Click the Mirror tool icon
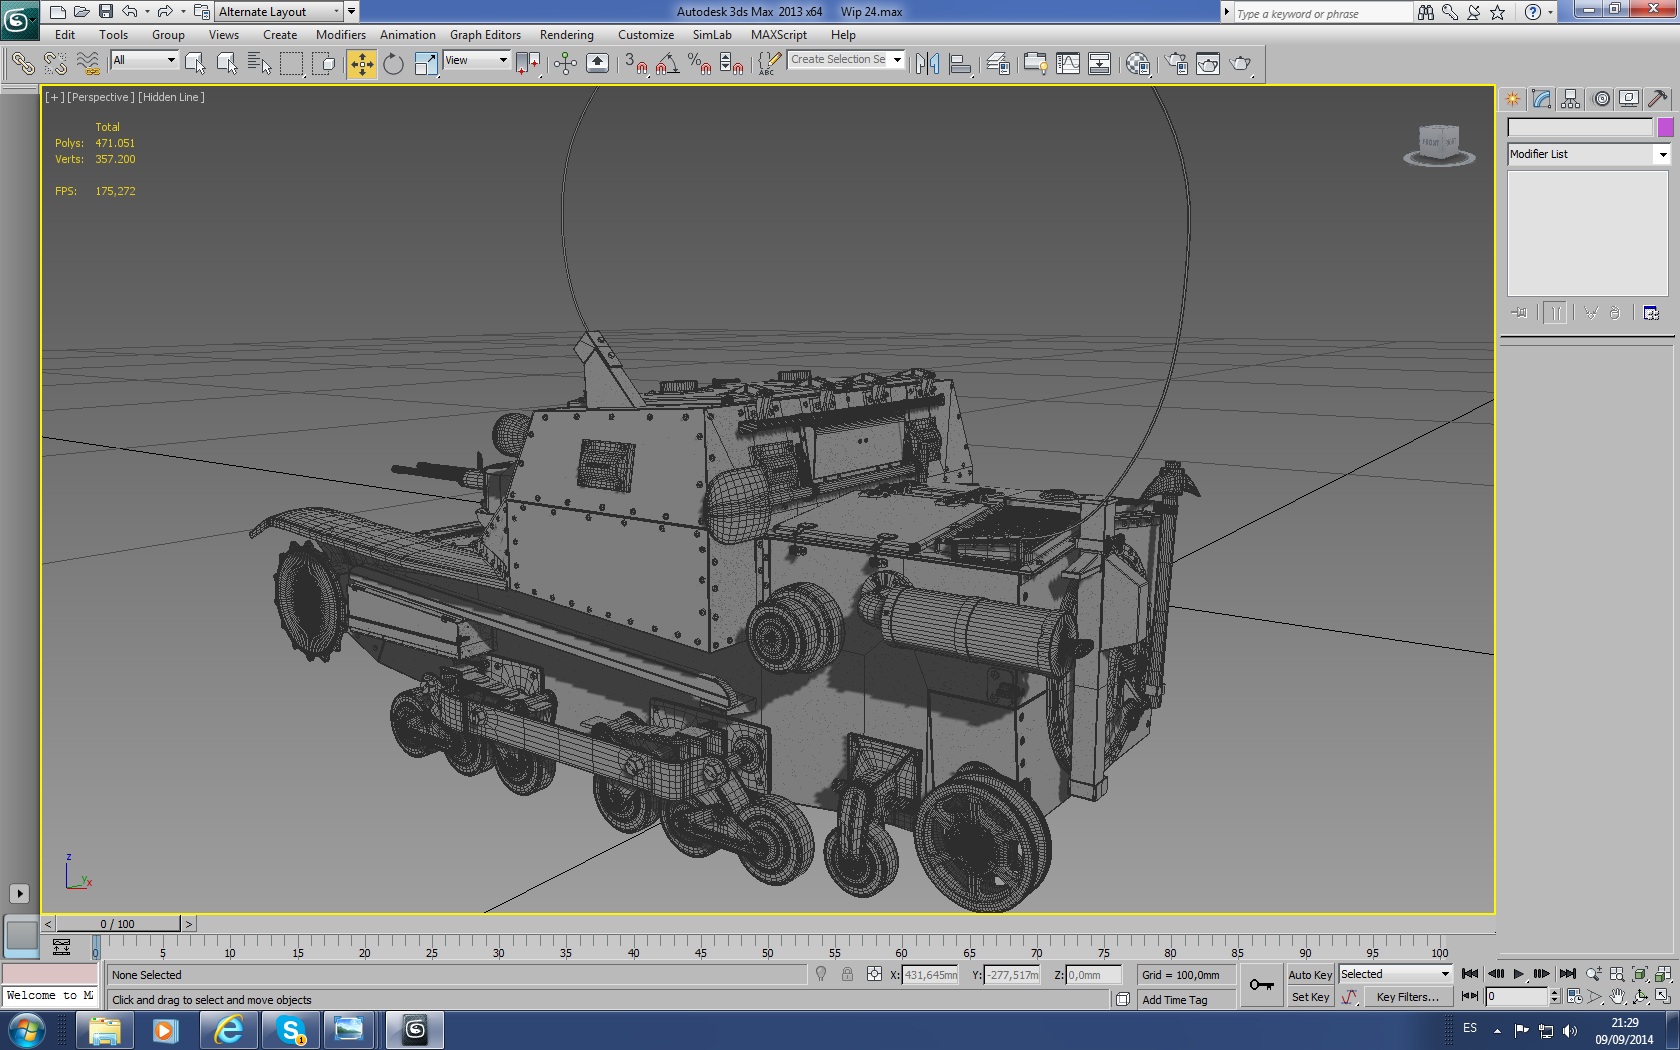The image size is (1680, 1050). [x=927, y=64]
